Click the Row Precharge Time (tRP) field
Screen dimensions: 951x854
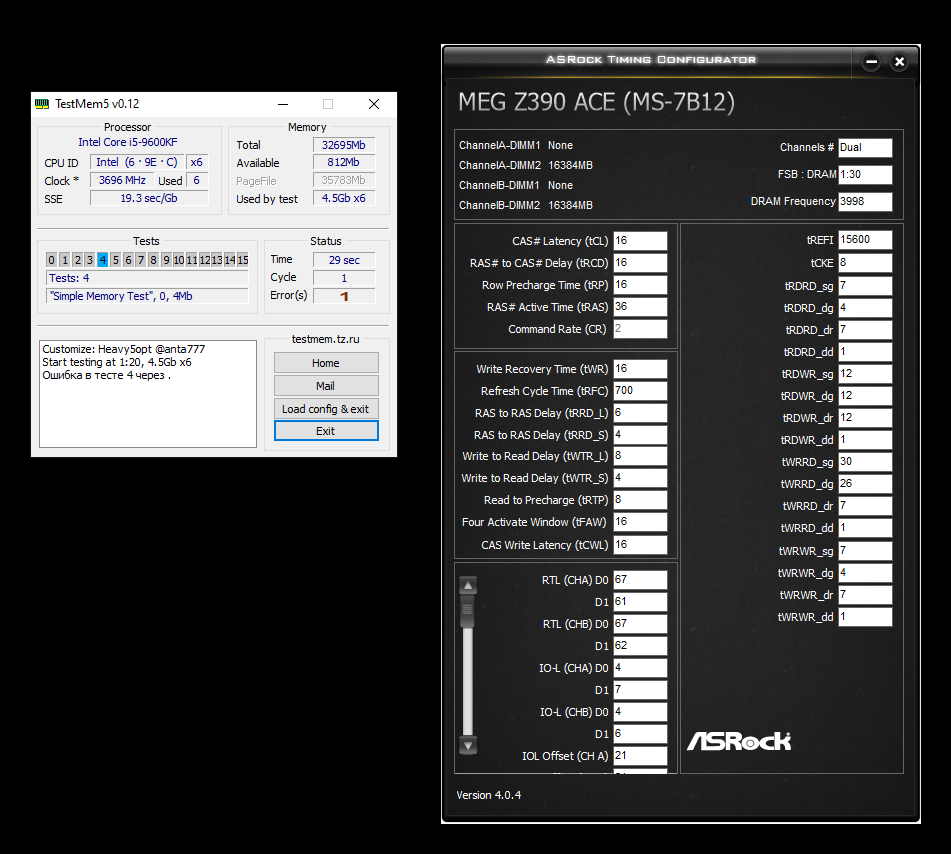[x=640, y=284]
